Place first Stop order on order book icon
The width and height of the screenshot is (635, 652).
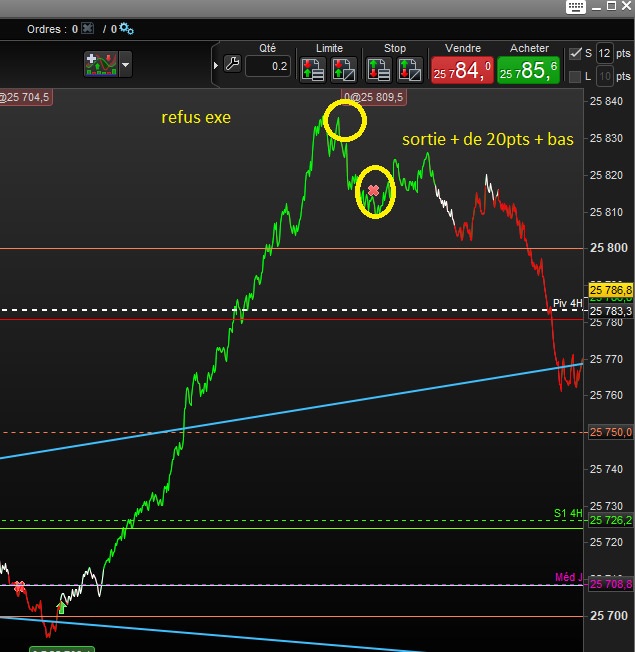(378, 69)
